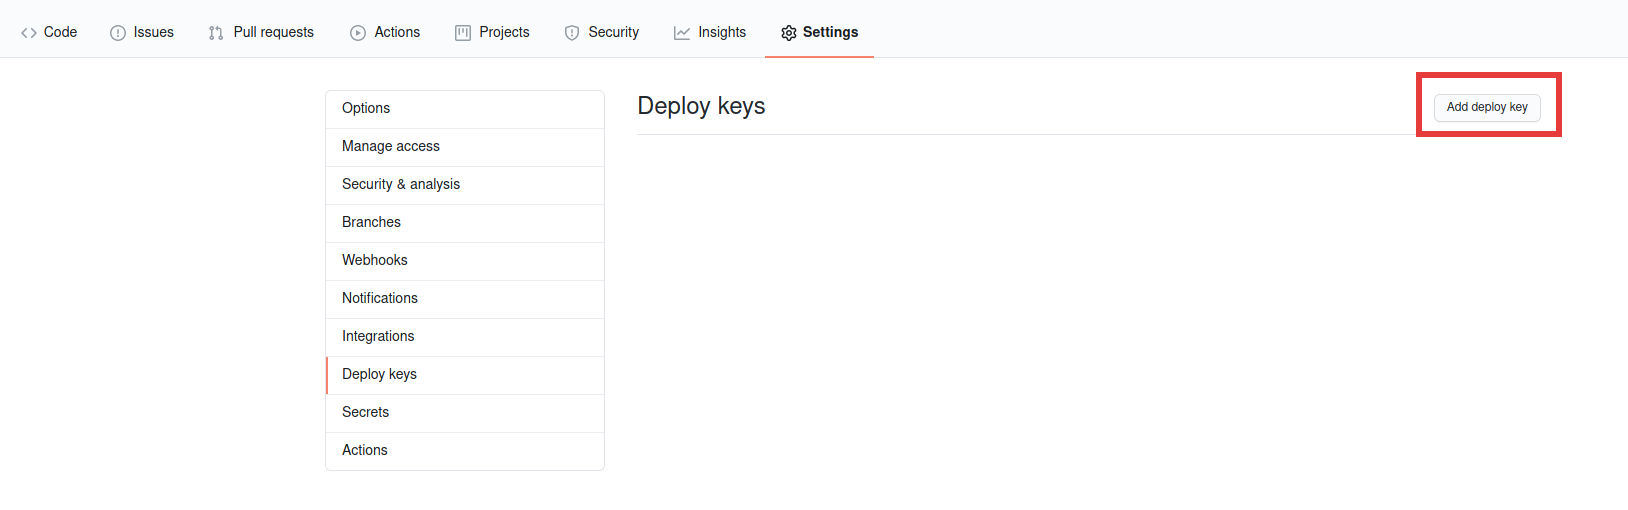
Task: Go to the Pull requests tab
Action: point(261,32)
